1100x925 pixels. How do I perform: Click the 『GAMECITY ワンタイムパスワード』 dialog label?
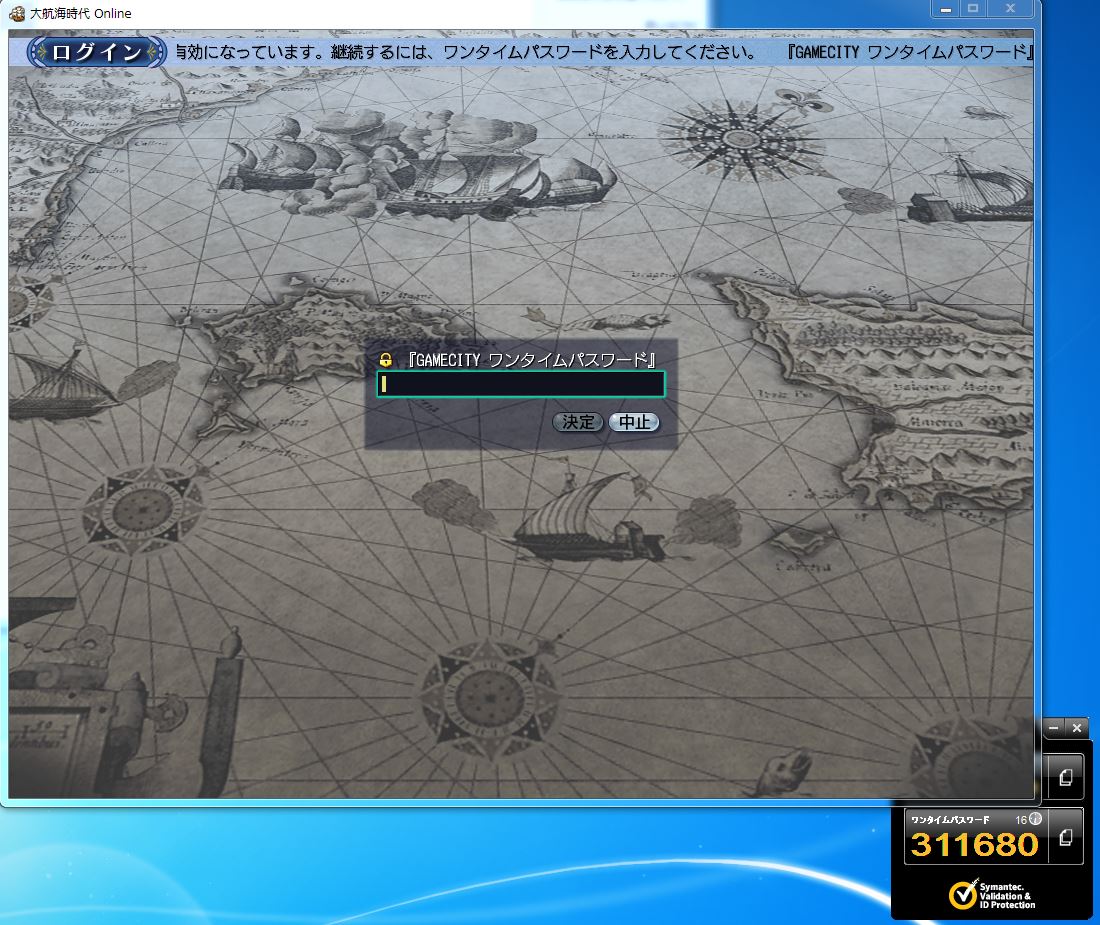(532, 360)
